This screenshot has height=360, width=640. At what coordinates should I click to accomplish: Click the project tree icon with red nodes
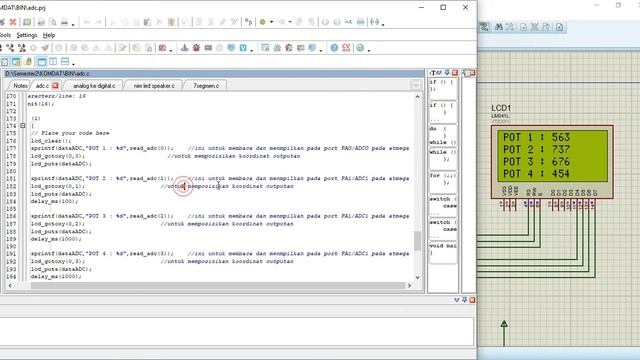(x=10, y=48)
